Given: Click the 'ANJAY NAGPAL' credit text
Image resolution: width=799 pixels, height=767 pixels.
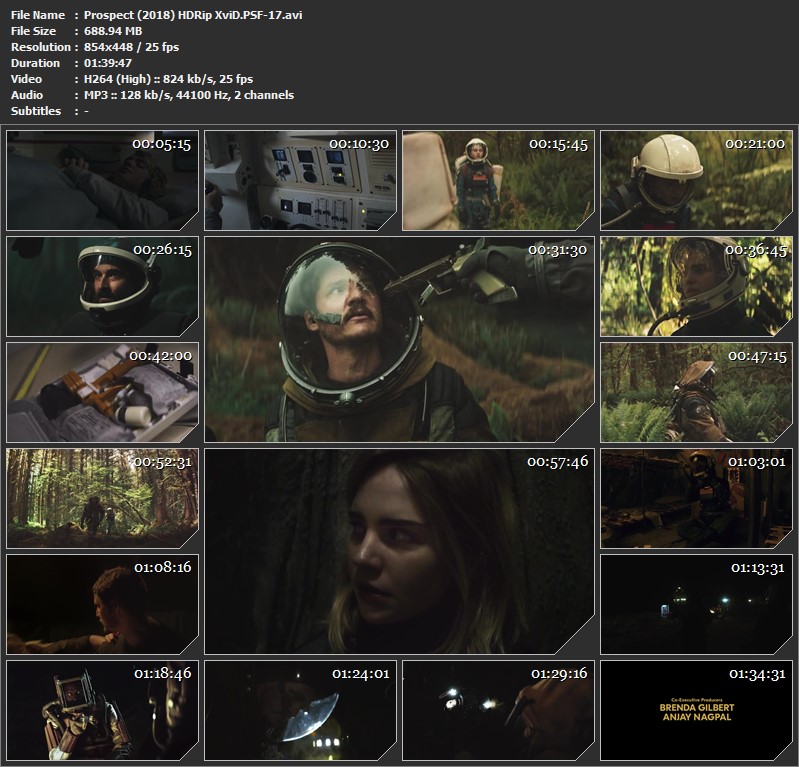Looking at the screenshot, I should [697, 717].
